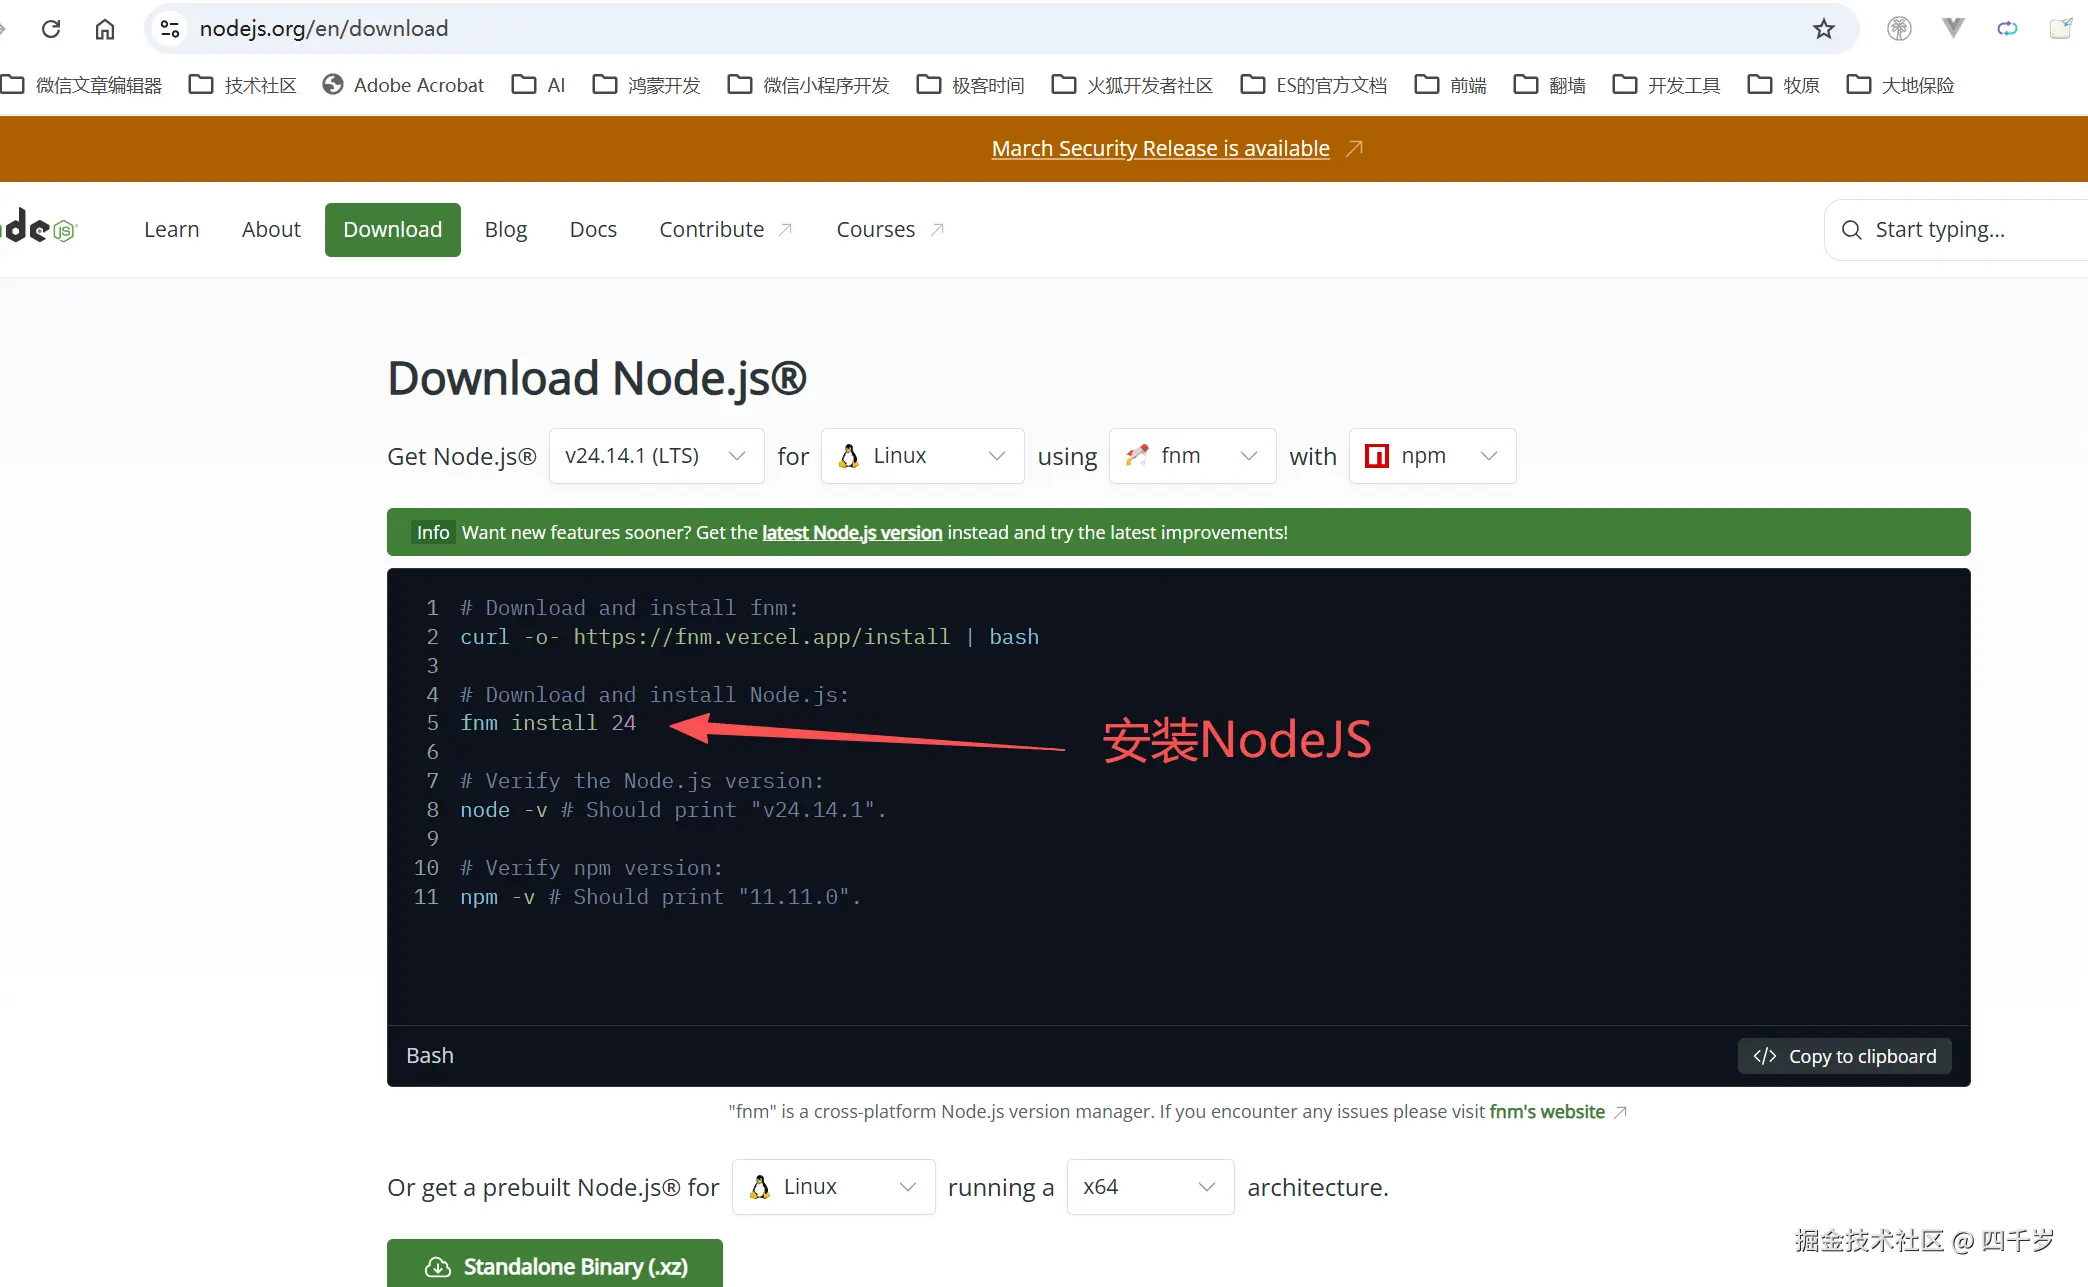Screen dimensions: 2088x1287
Task: Switch to the Docs navigation item
Action: (x=593, y=229)
